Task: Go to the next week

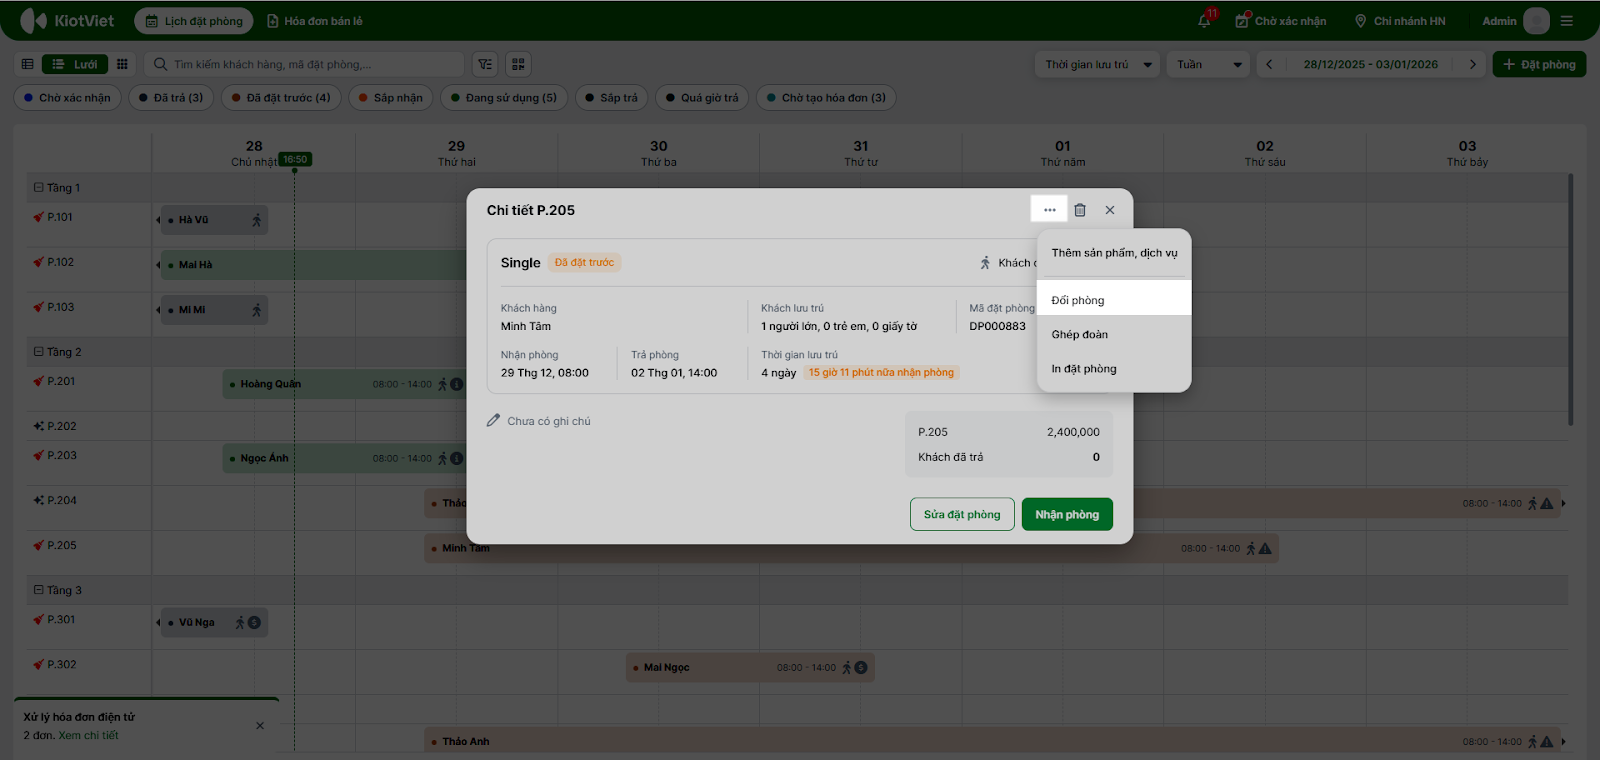Action: (1472, 64)
